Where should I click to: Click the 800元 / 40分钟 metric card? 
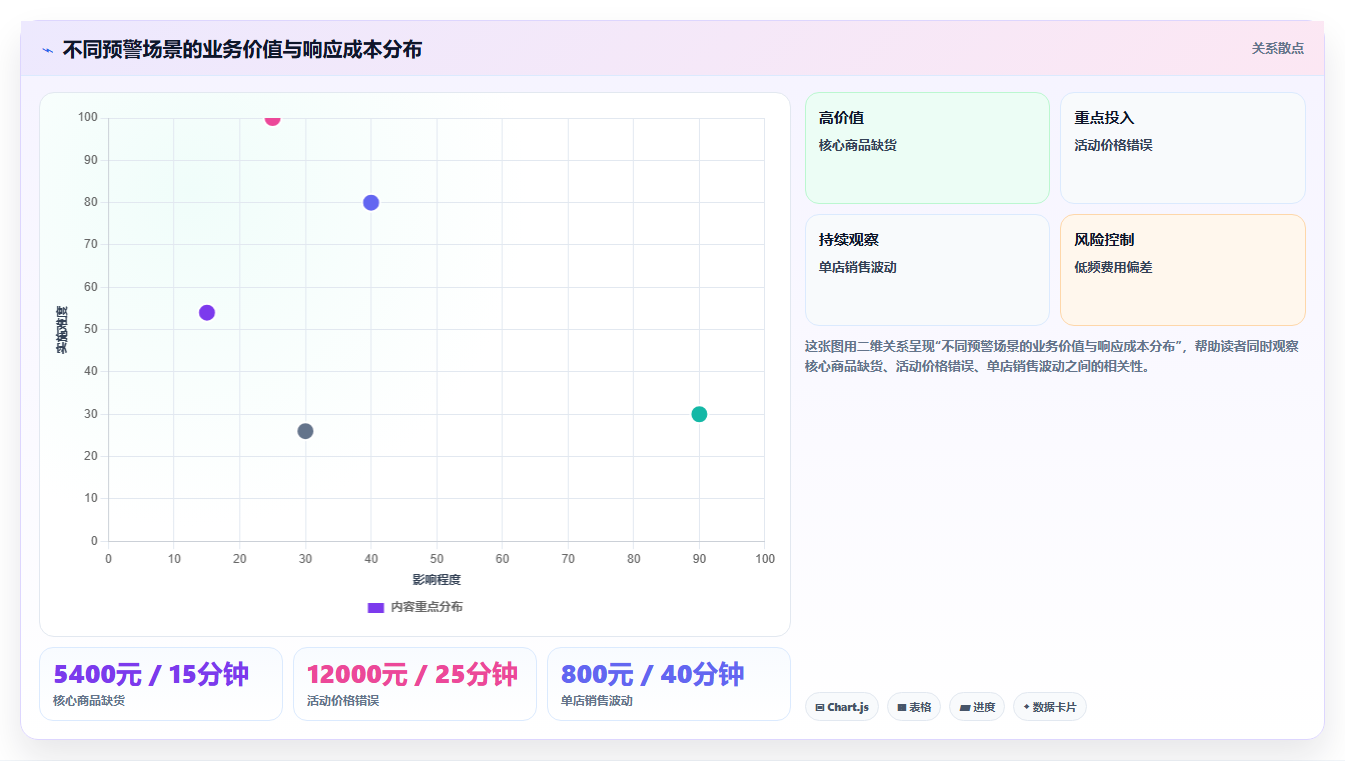669,684
